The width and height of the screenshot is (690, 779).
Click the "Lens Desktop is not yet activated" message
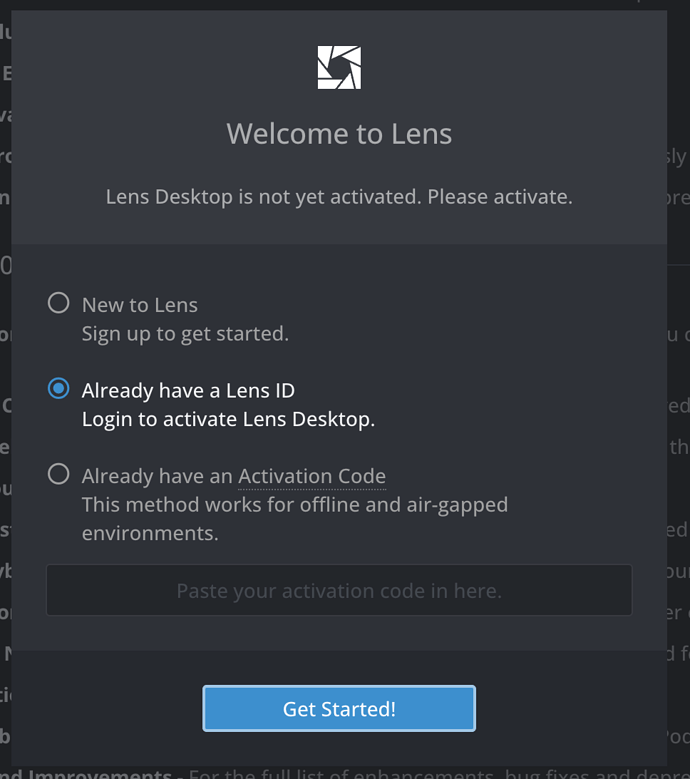click(x=262, y=197)
